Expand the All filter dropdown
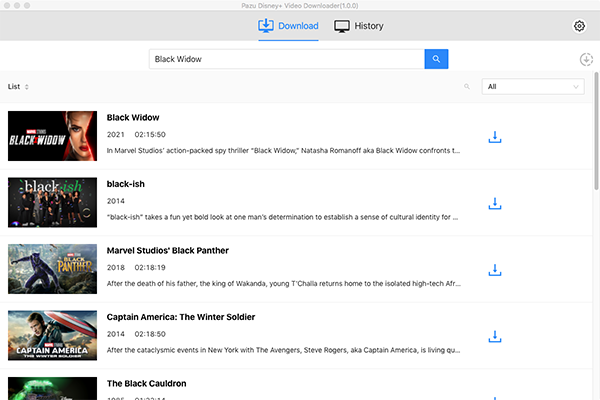 coord(533,87)
